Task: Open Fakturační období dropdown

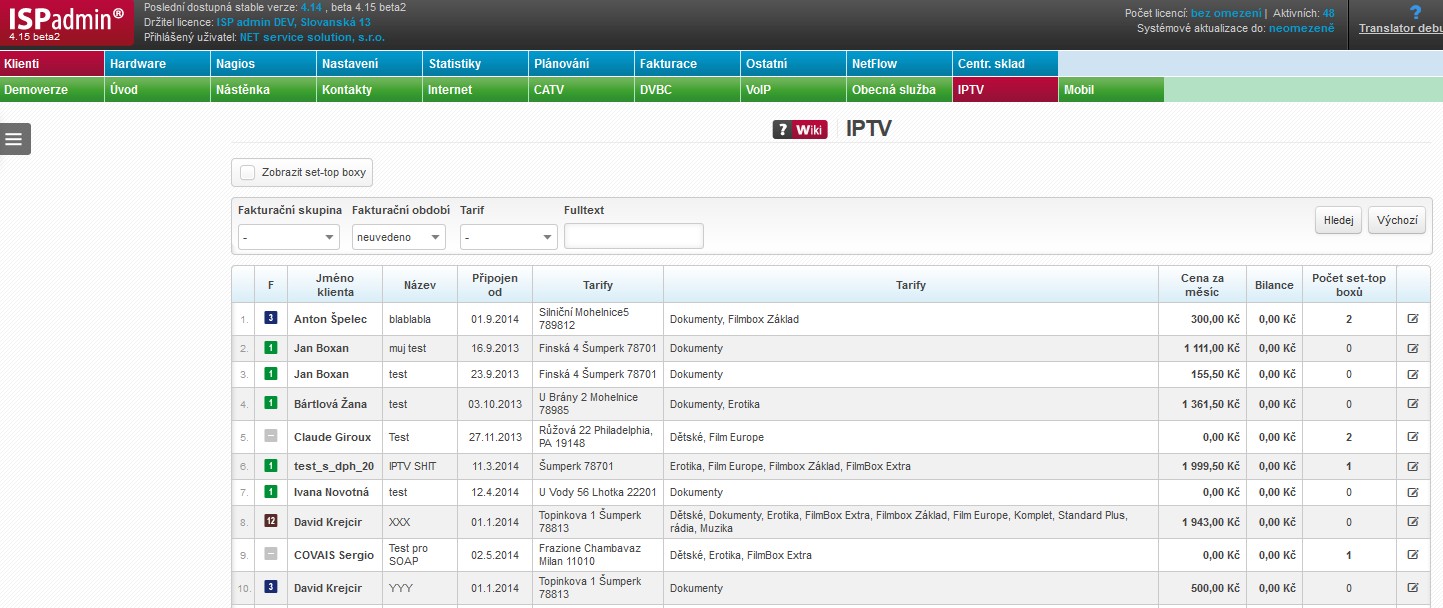Action: [399, 237]
